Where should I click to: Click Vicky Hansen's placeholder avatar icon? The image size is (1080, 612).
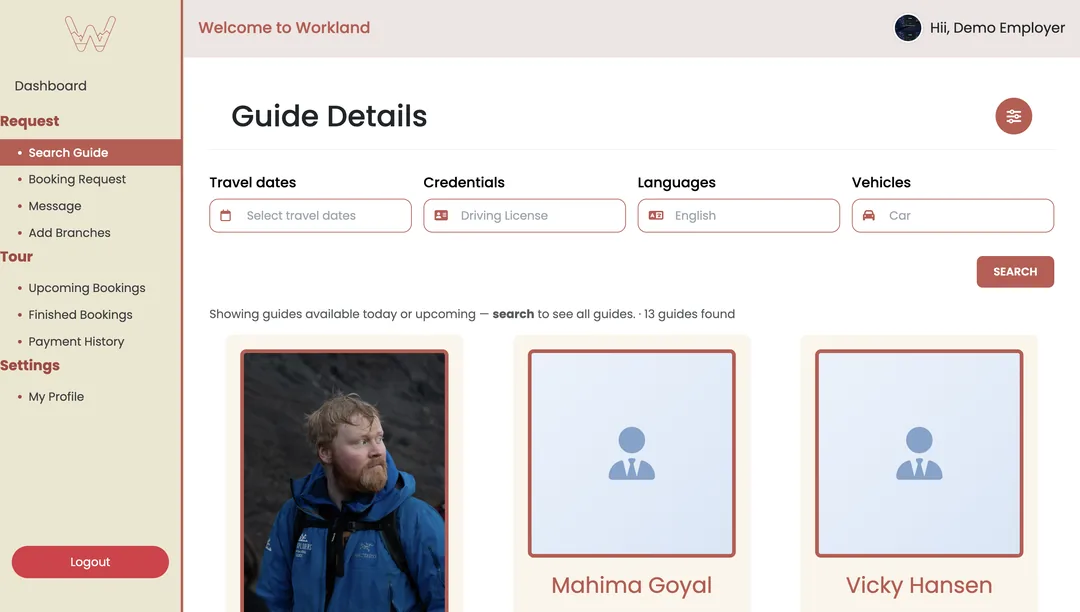(919, 453)
